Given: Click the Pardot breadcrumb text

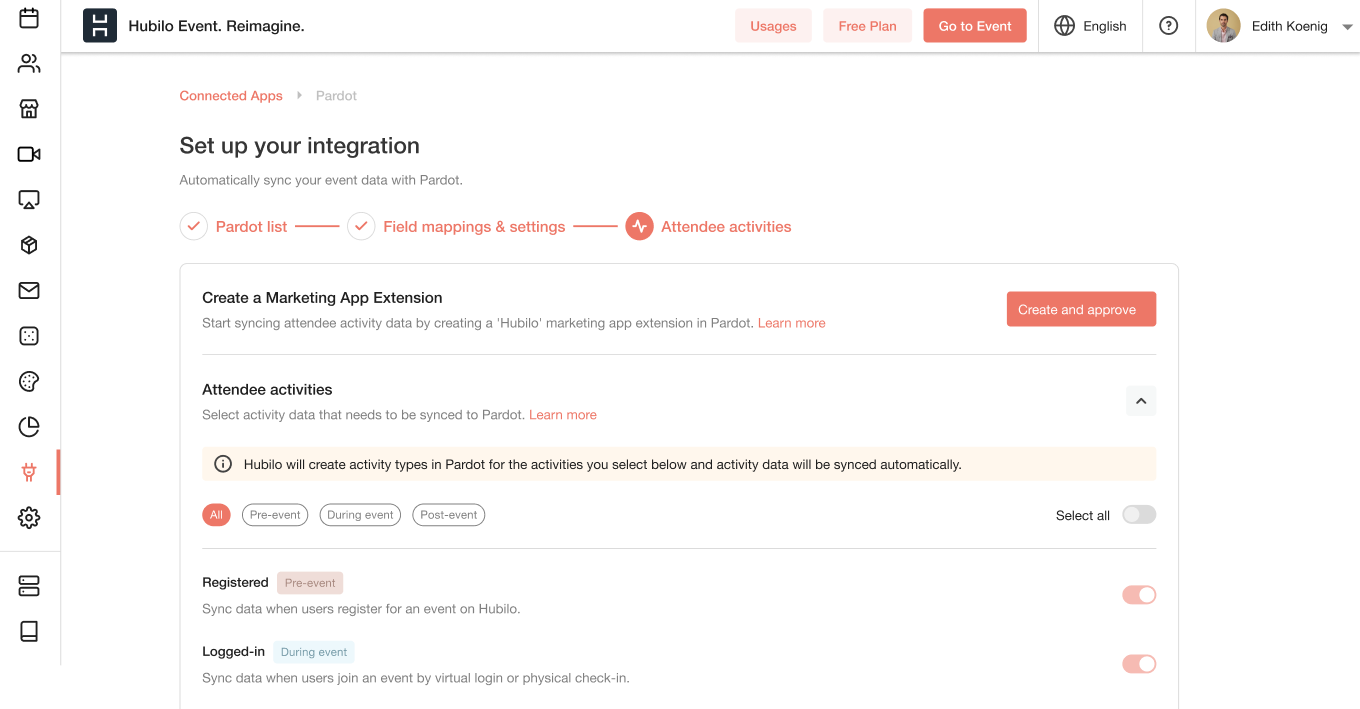Looking at the screenshot, I should [x=336, y=96].
